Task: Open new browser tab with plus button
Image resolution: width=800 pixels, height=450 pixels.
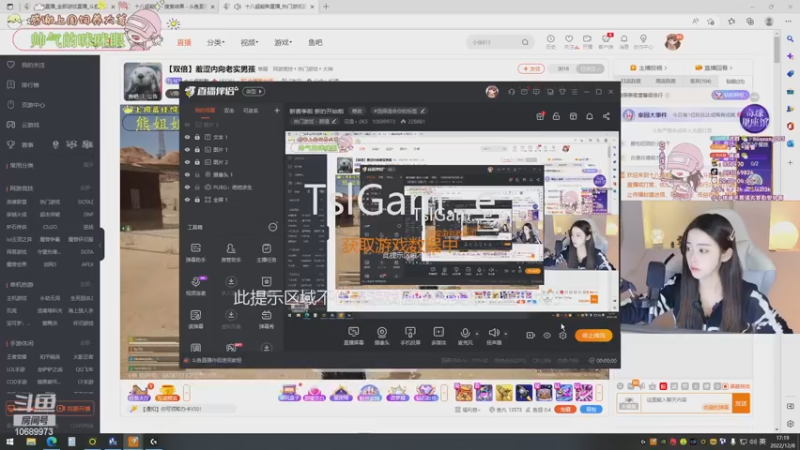Action: [326, 7]
